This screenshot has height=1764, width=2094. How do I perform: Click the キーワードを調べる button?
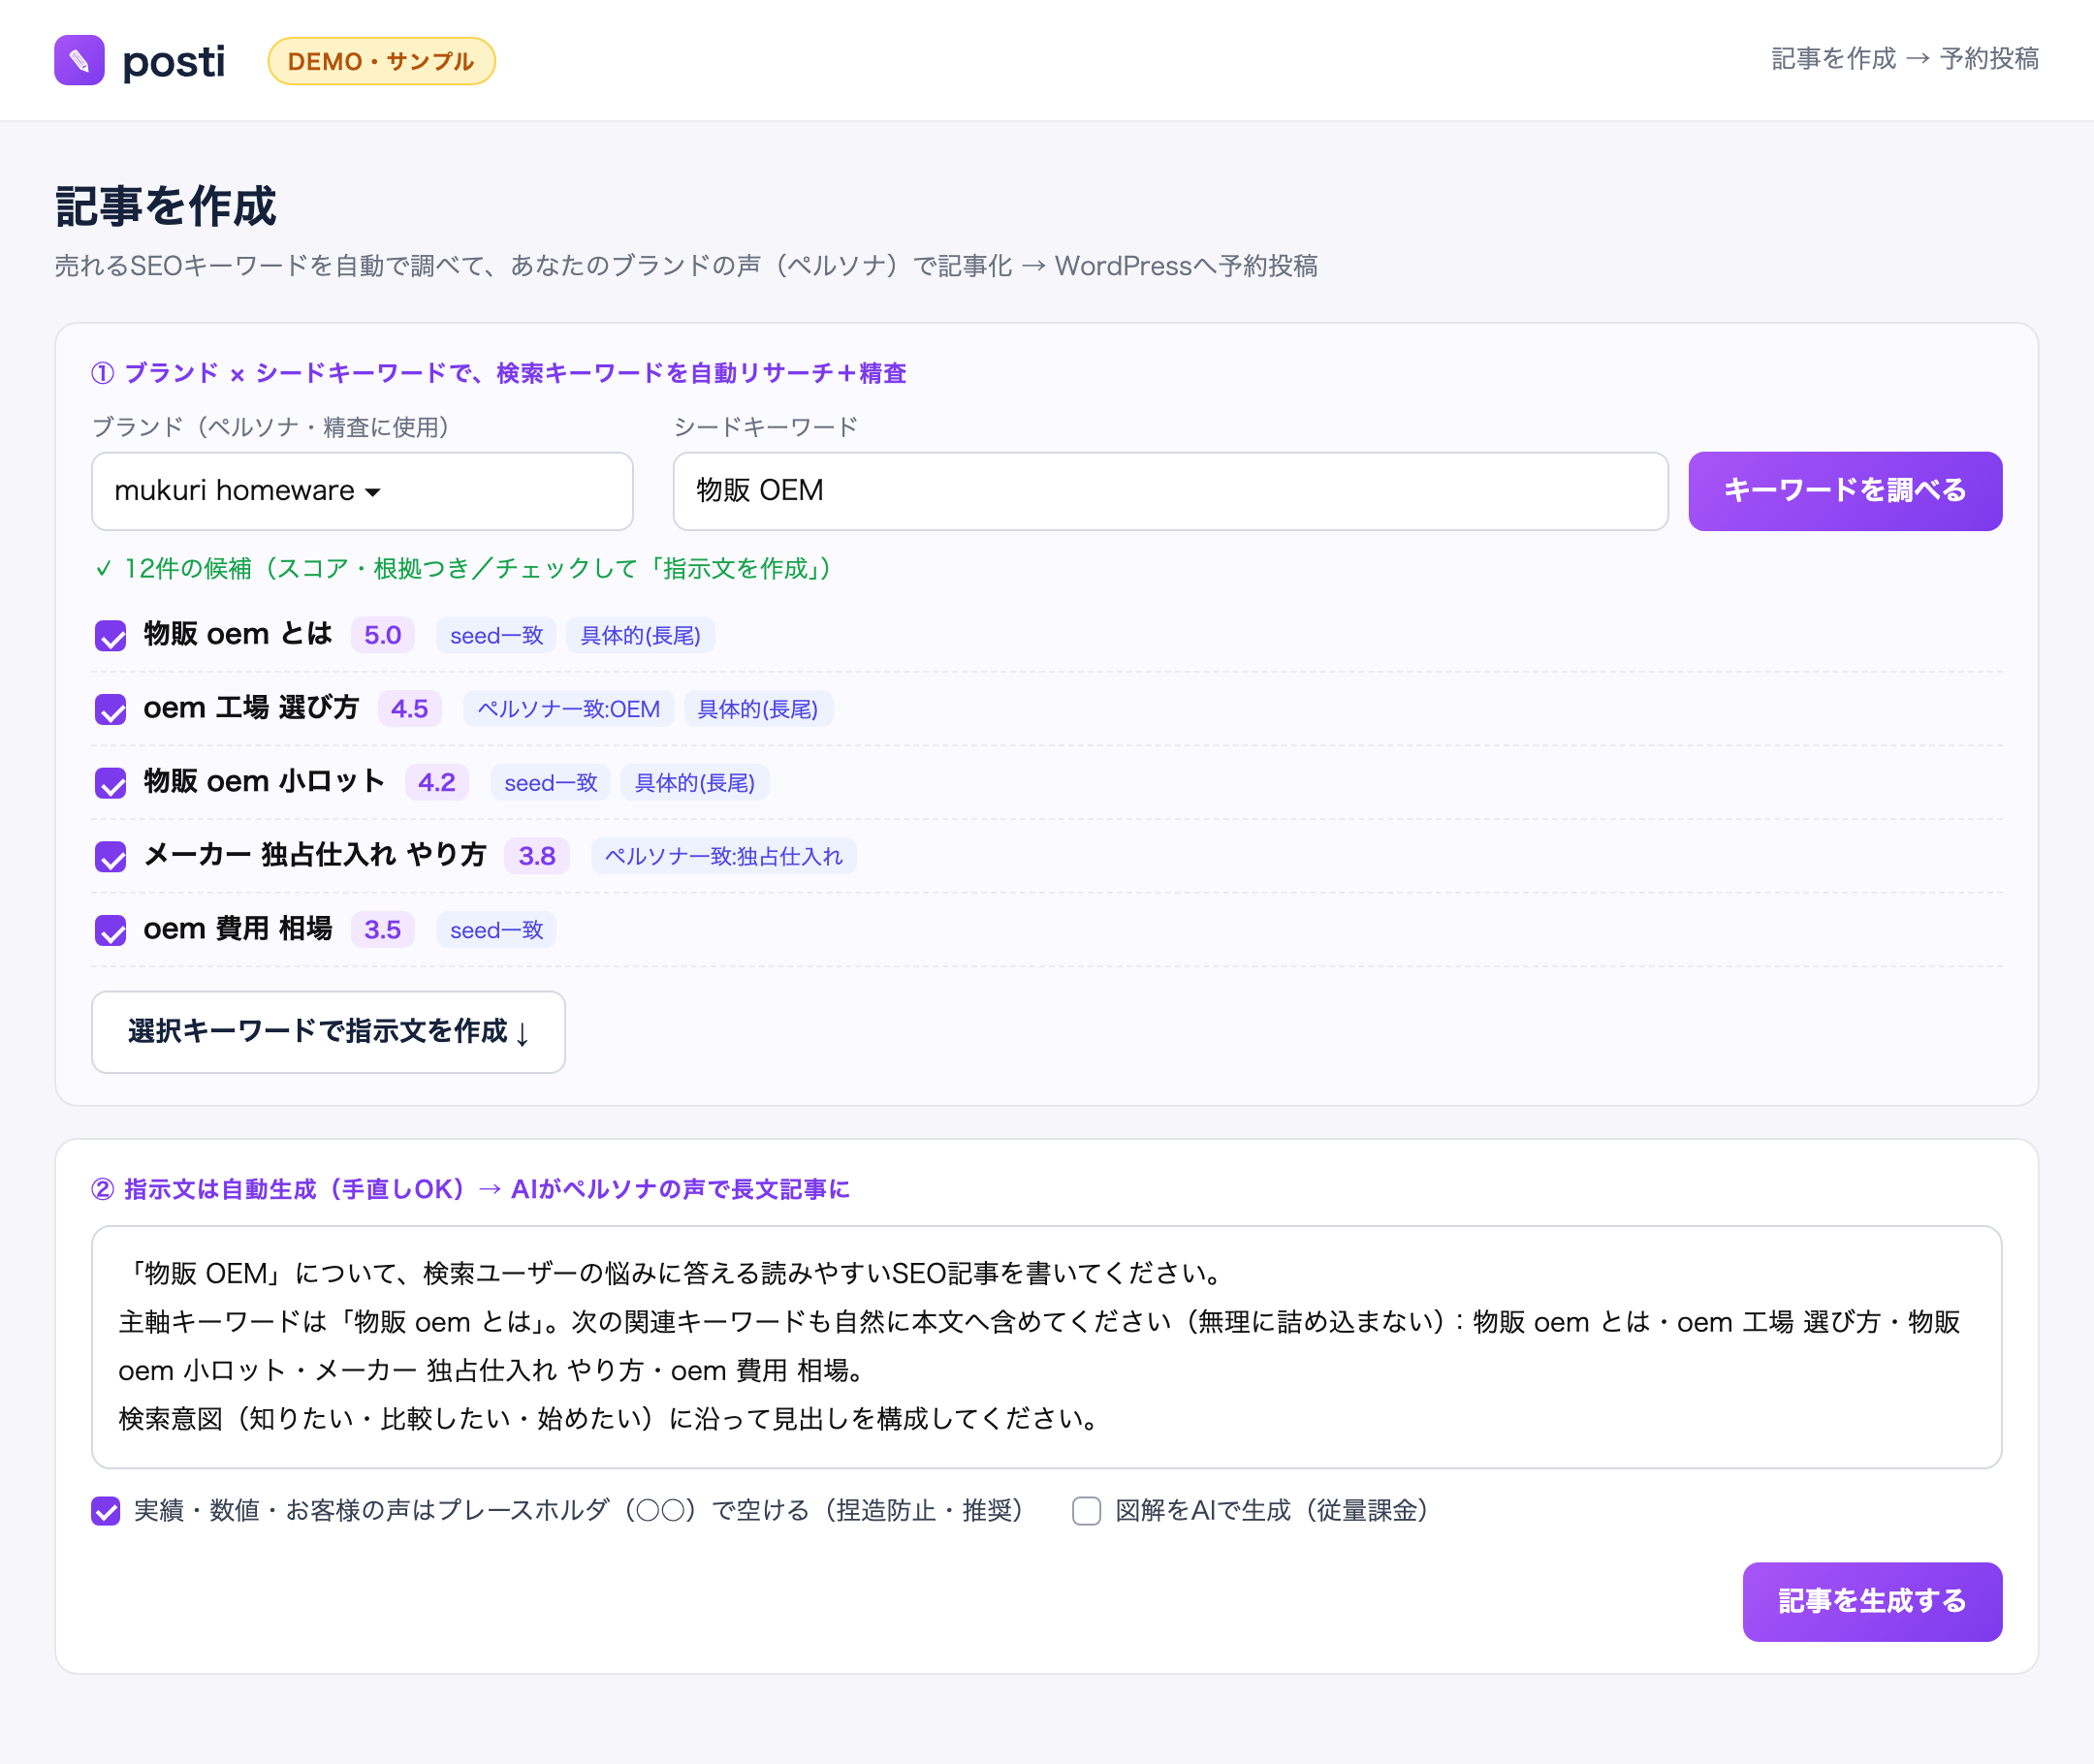[1844, 491]
